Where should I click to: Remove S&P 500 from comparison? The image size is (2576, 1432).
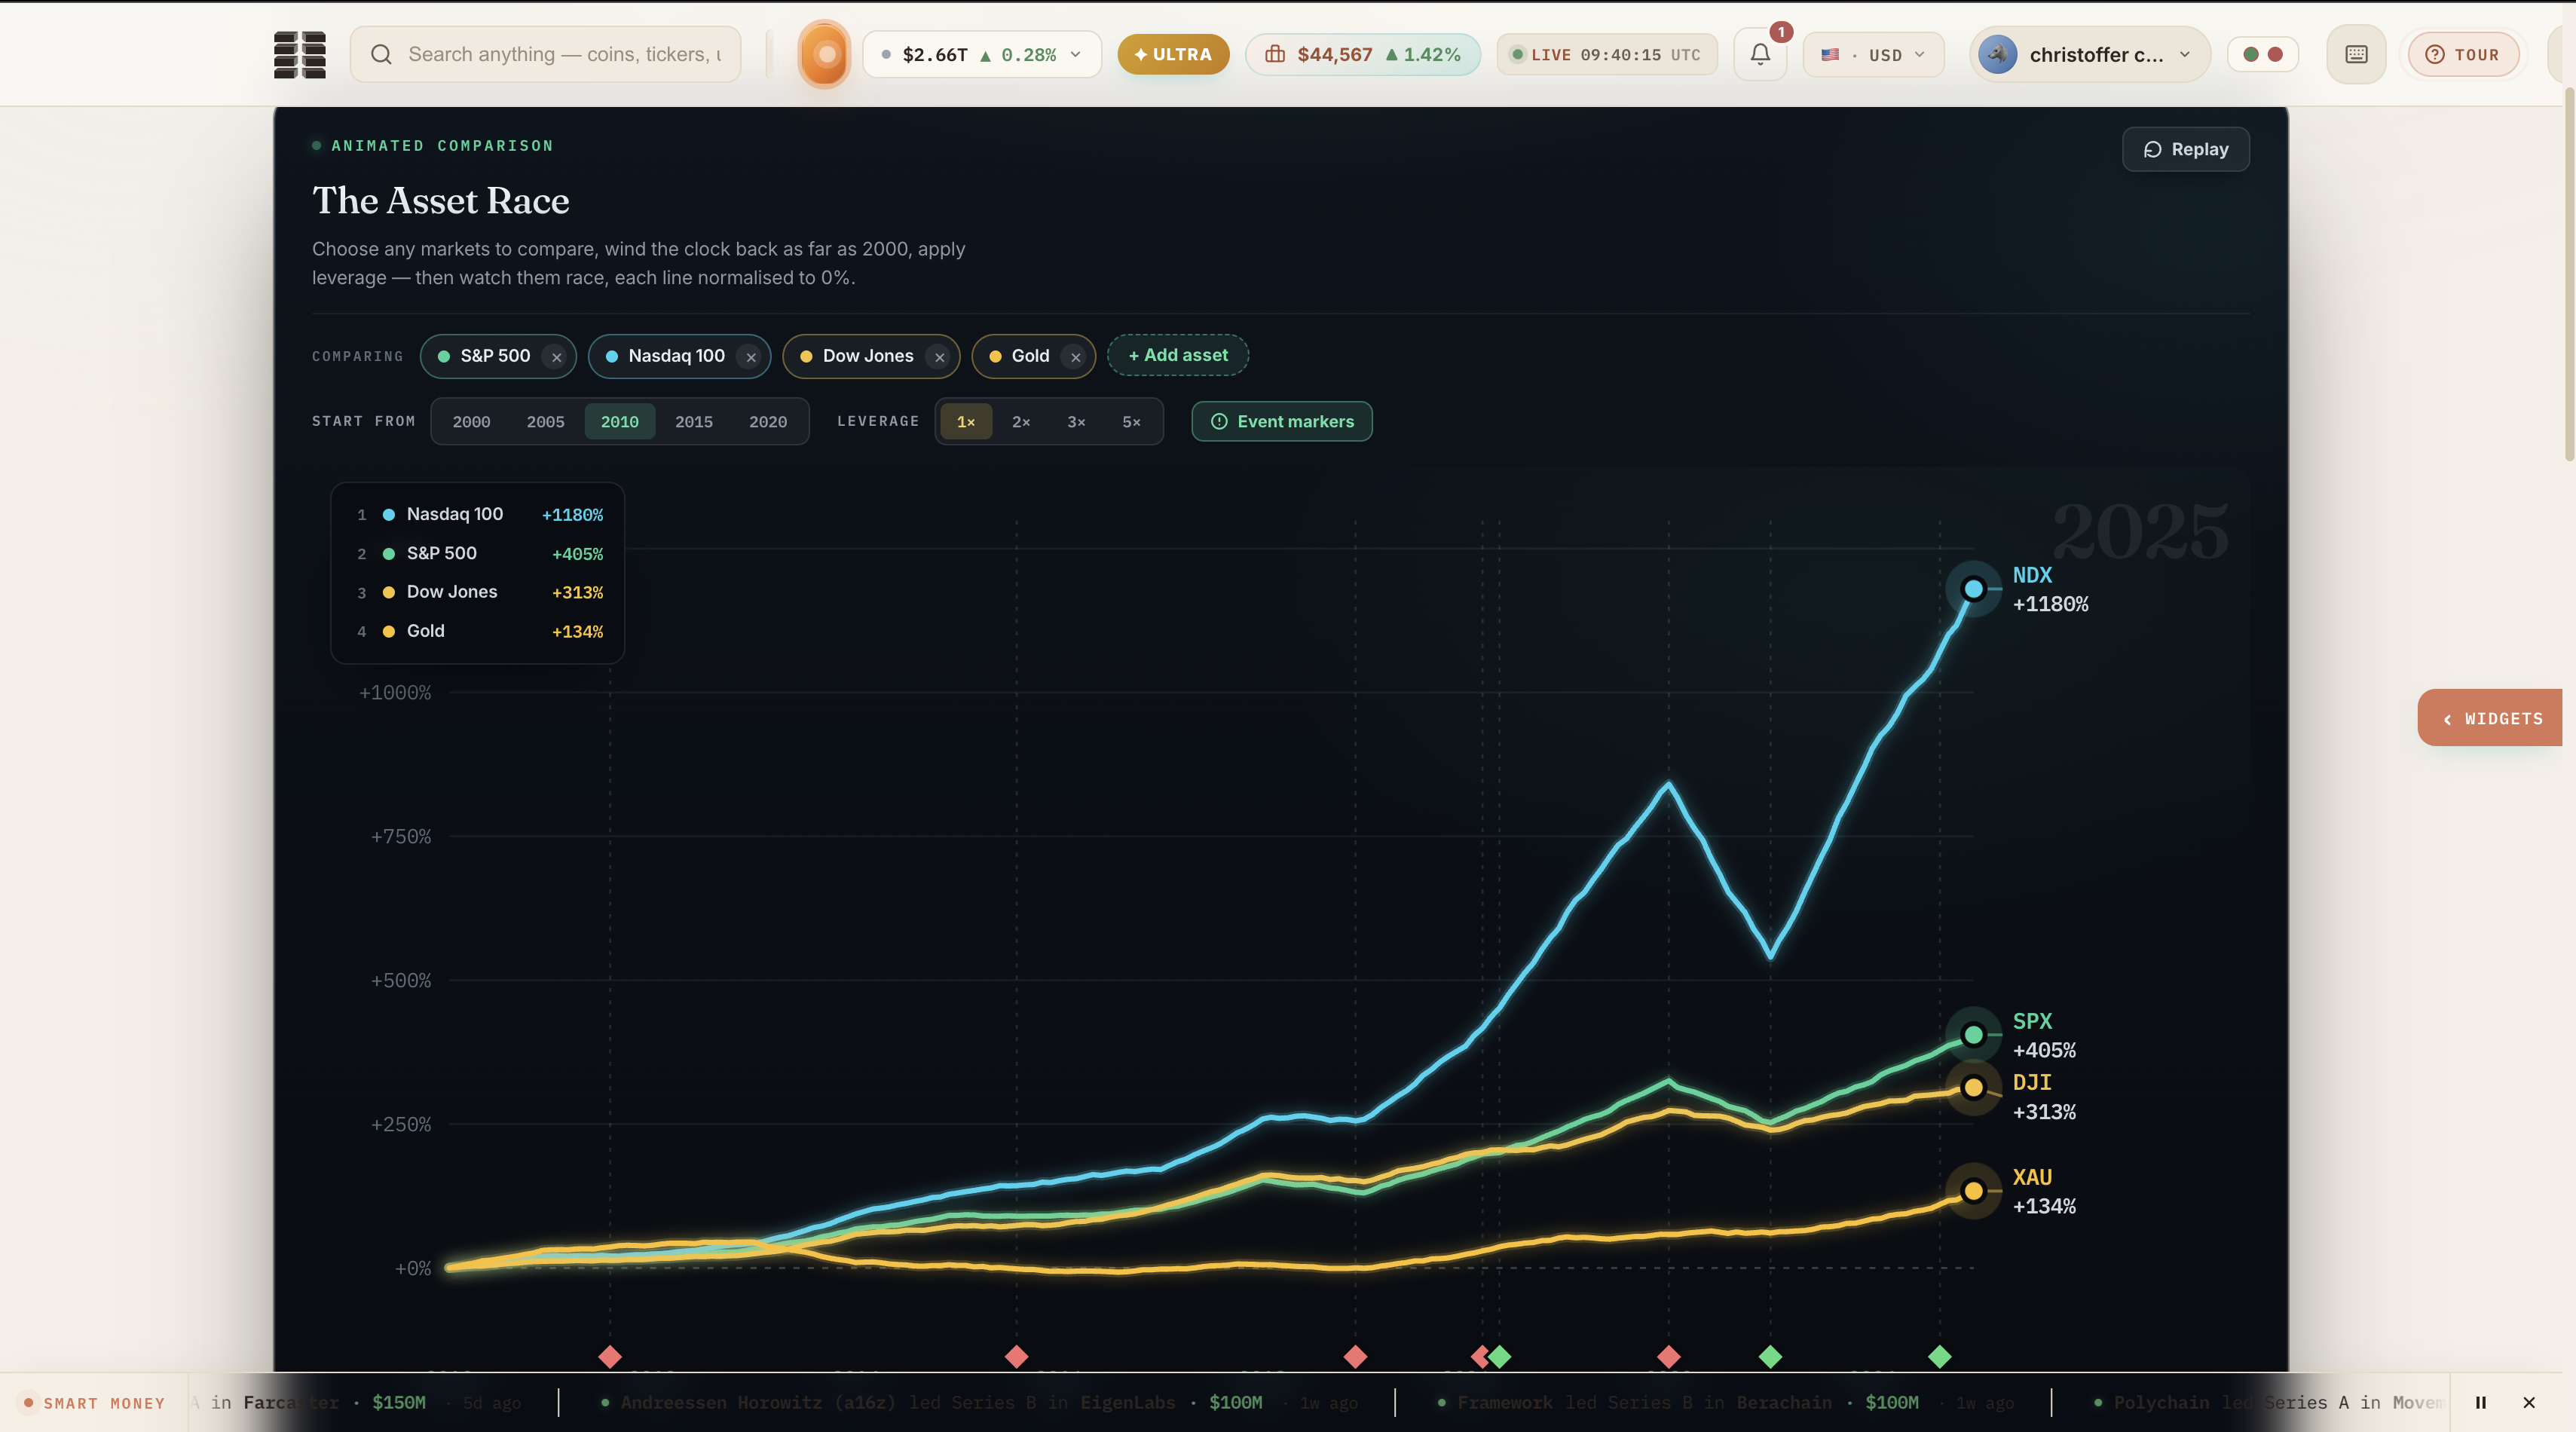pyautogui.click(x=557, y=357)
